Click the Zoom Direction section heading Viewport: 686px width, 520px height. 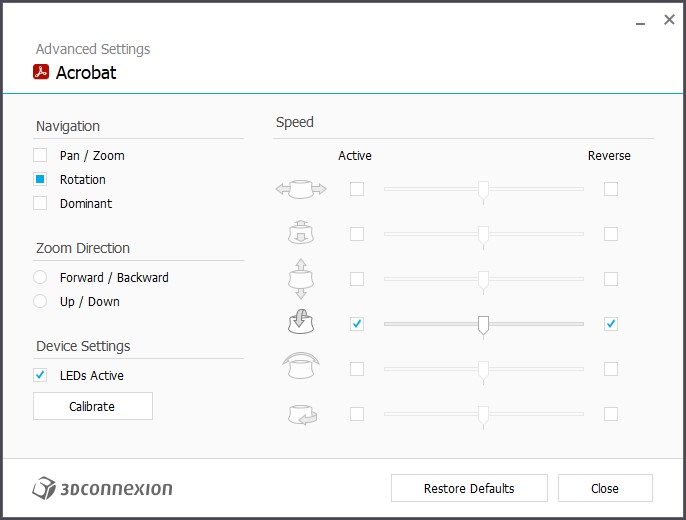point(83,248)
